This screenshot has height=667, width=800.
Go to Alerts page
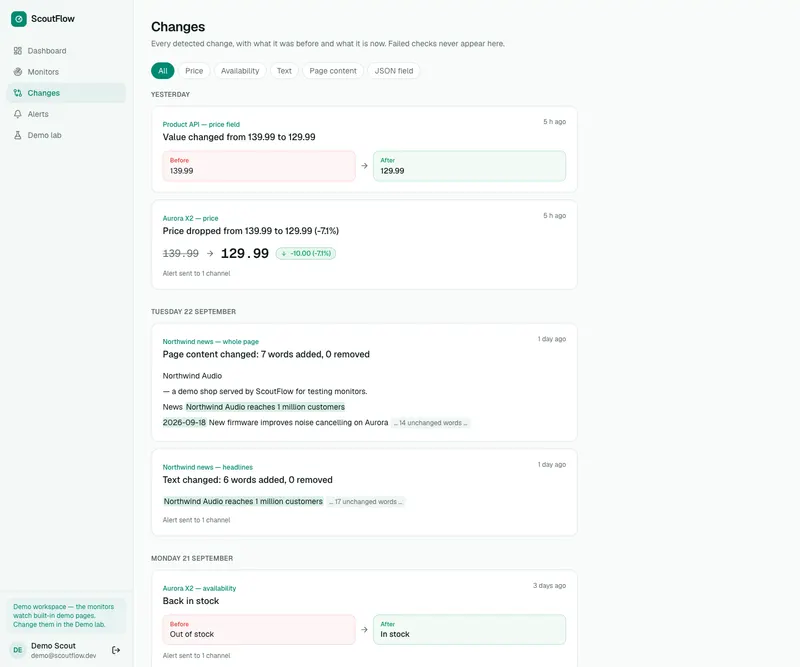click(66, 114)
